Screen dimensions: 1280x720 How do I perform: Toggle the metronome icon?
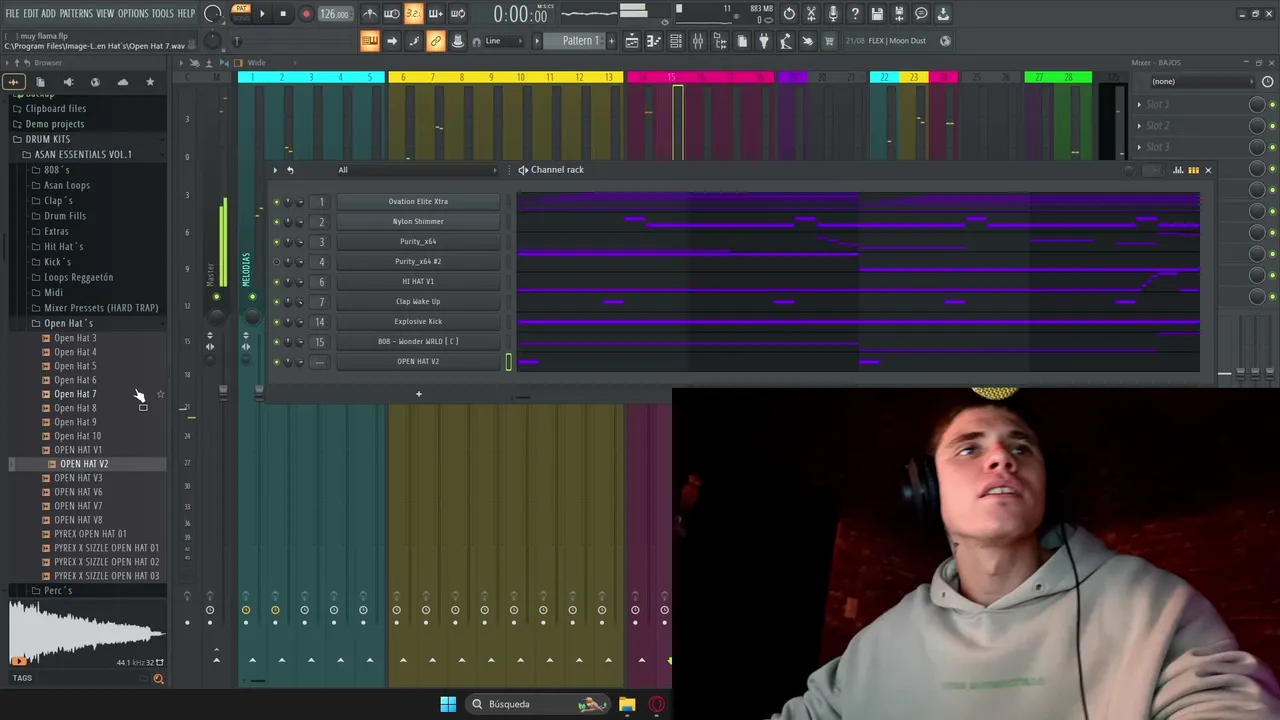tap(370, 14)
